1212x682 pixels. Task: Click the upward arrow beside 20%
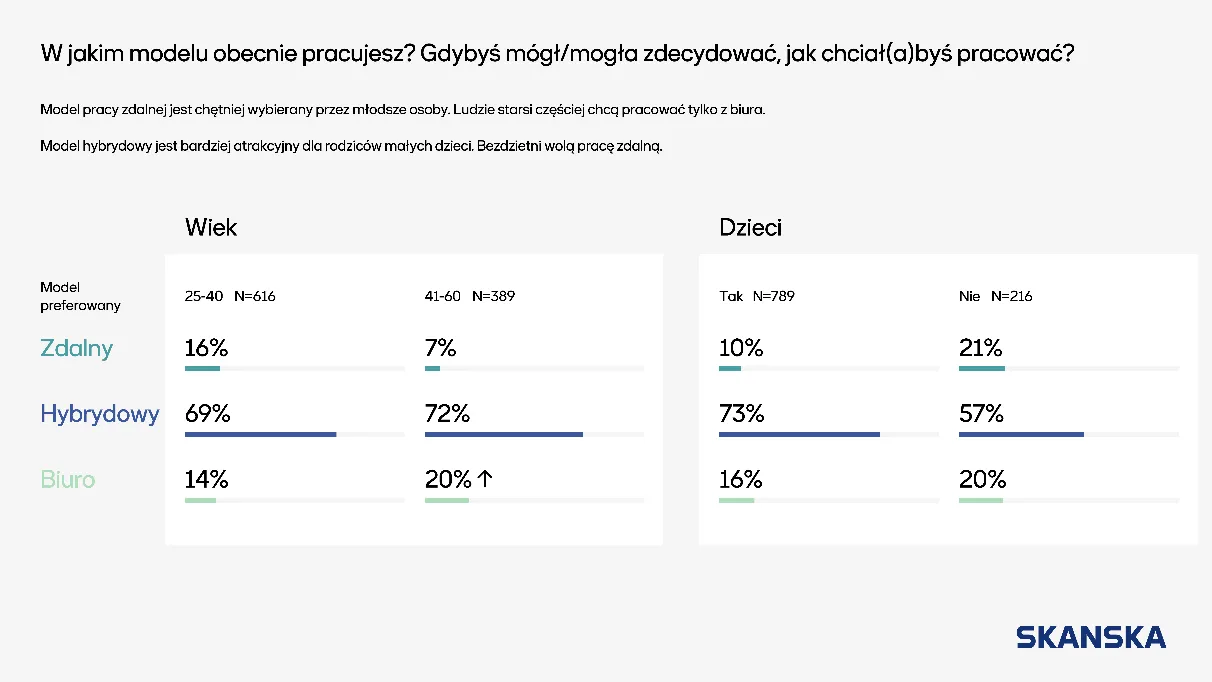click(x=485, y=479)
